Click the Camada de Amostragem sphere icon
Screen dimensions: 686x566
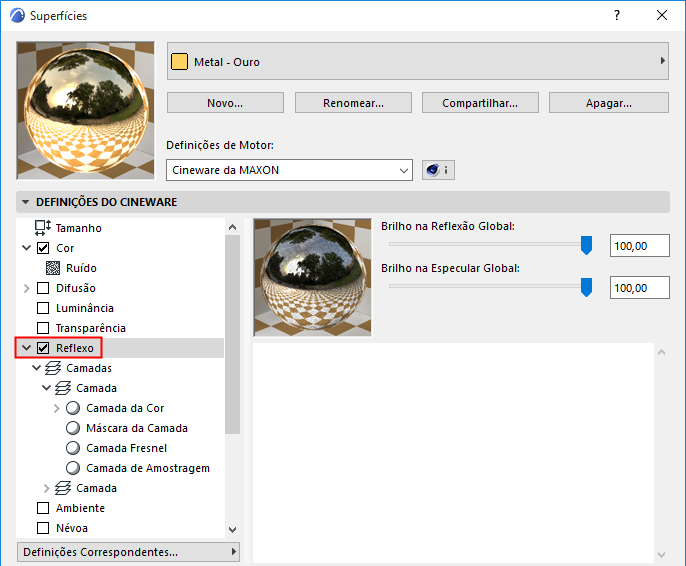click(73, 468)
